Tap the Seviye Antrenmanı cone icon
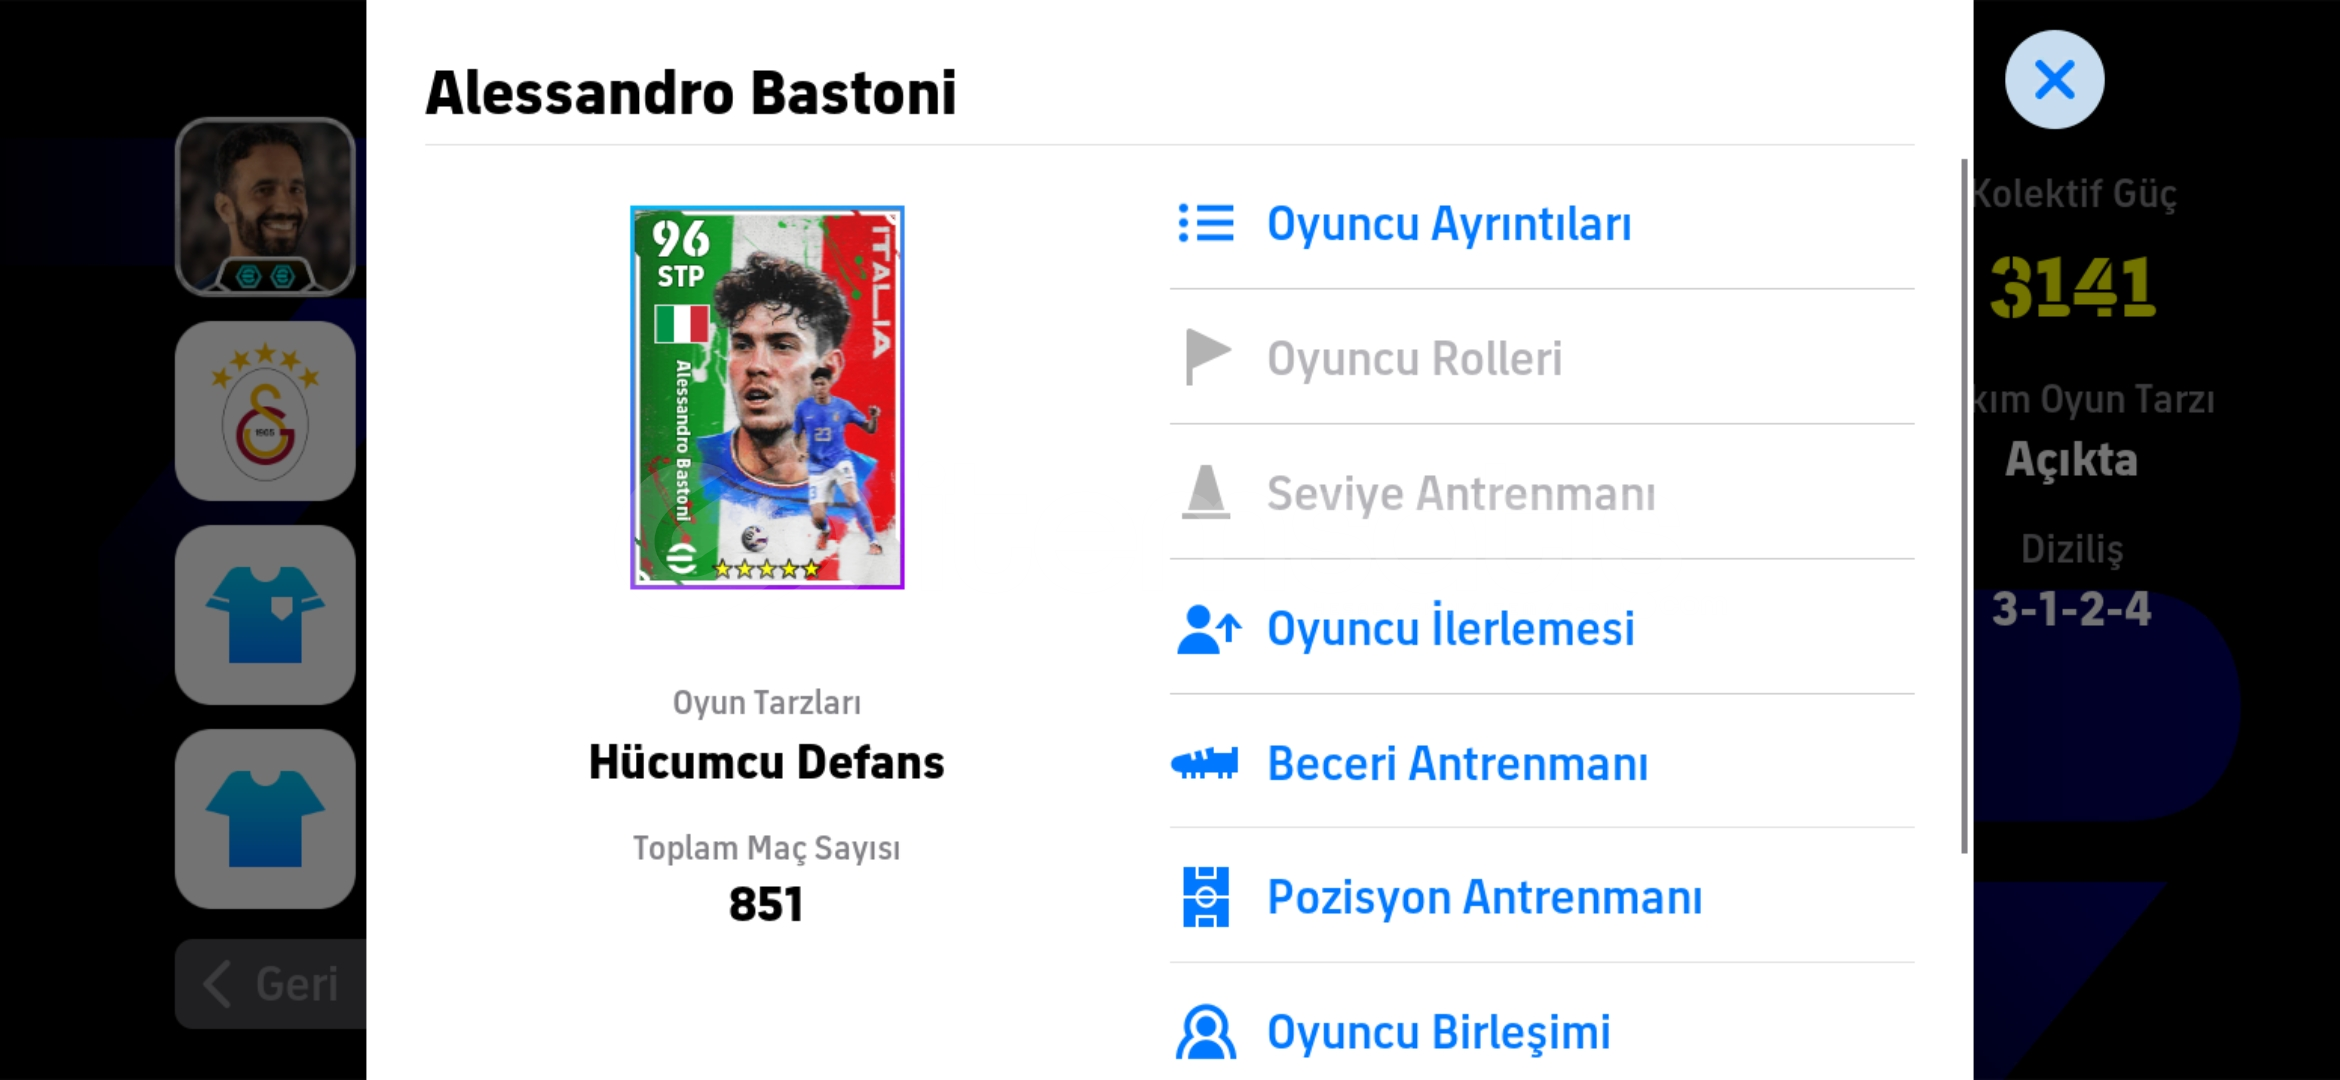This screenshot has width=2340, height=1080. click(x=1206, y=492)
